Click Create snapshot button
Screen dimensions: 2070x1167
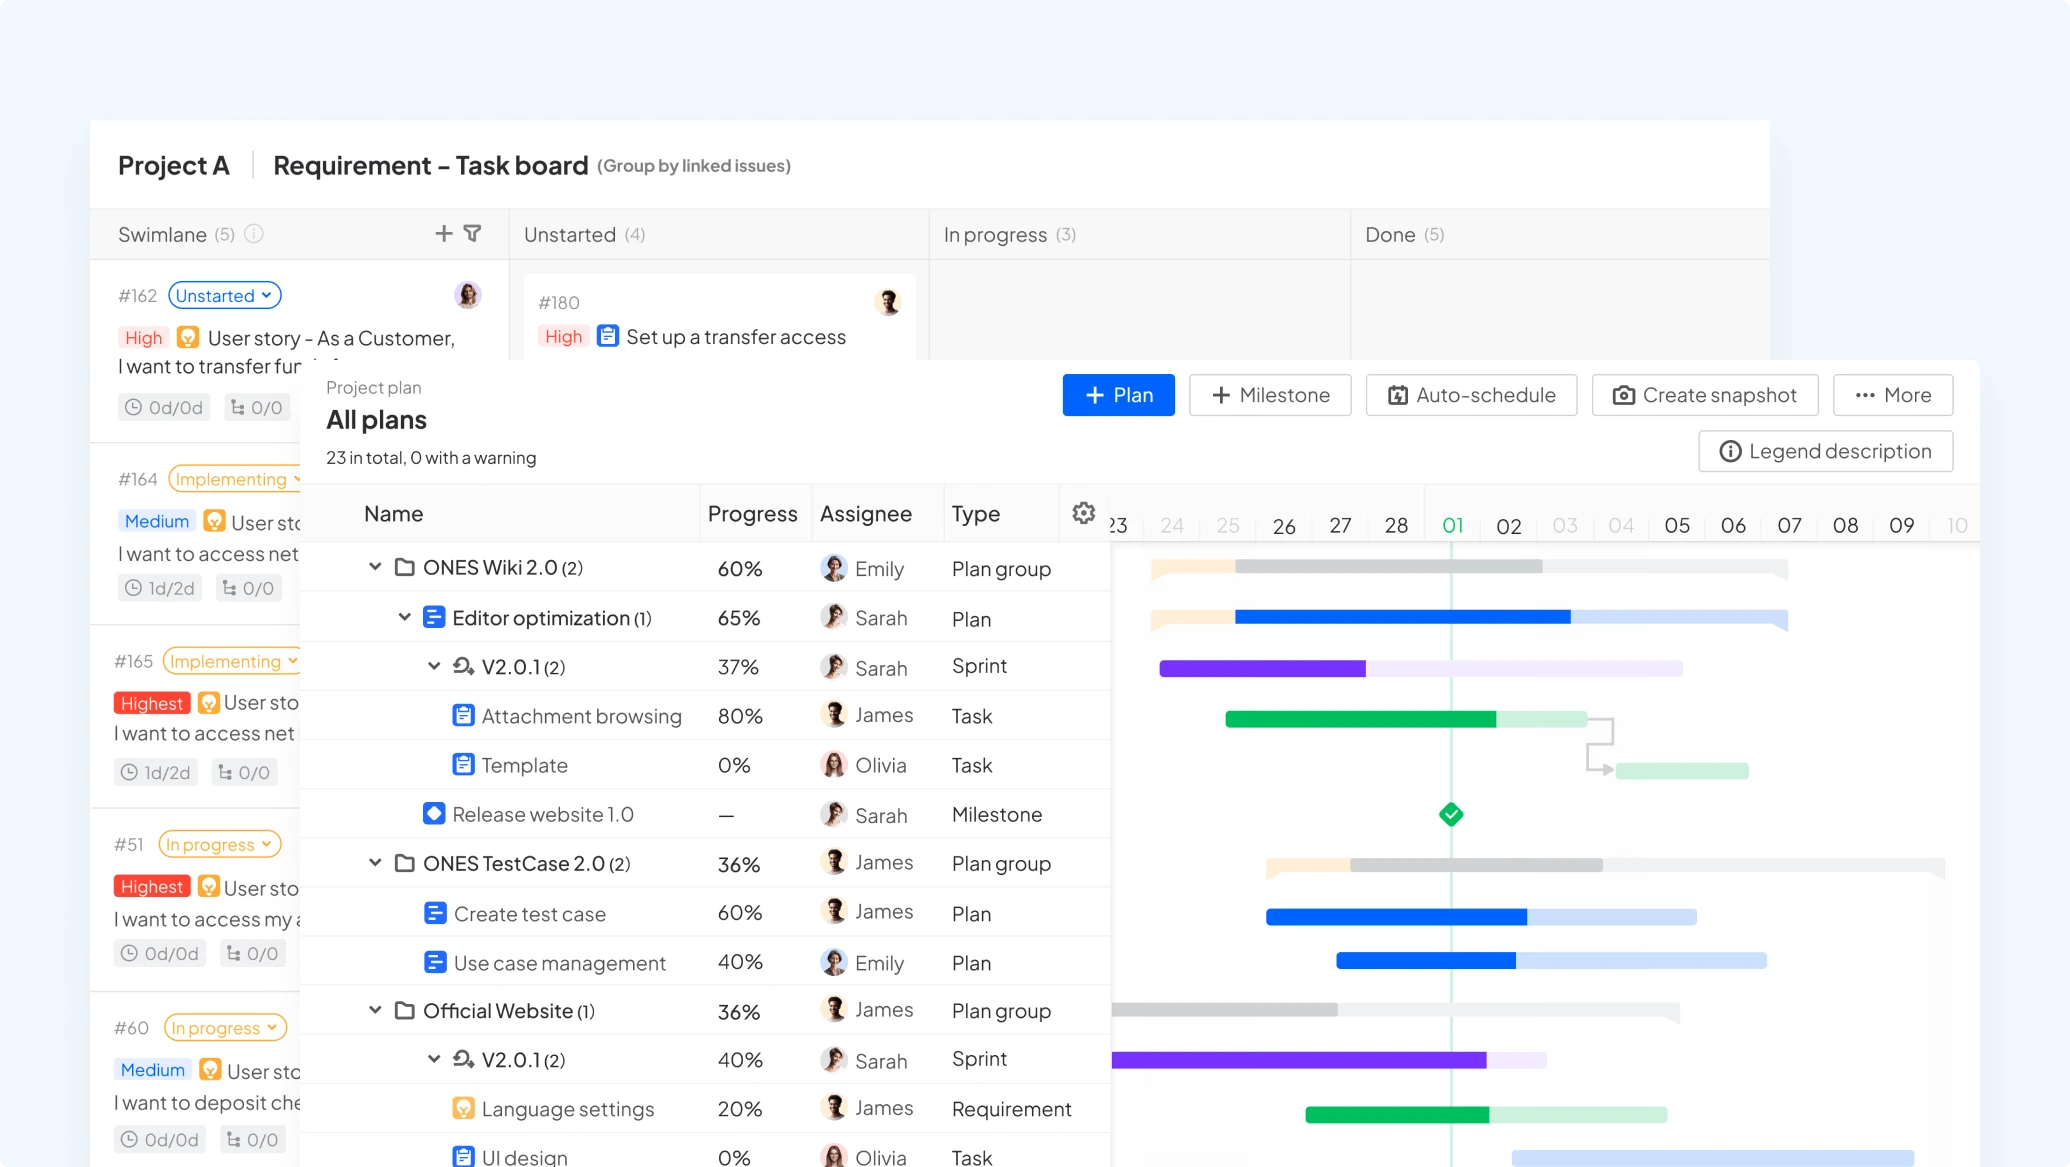coord(1704,395)
